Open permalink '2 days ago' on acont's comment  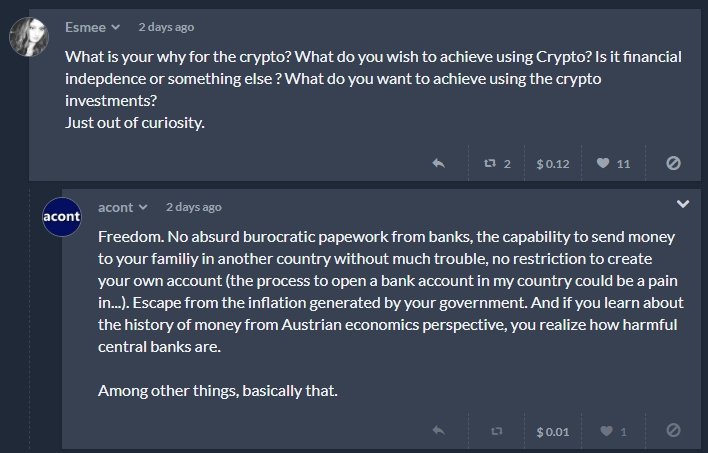tap(194, 207)
